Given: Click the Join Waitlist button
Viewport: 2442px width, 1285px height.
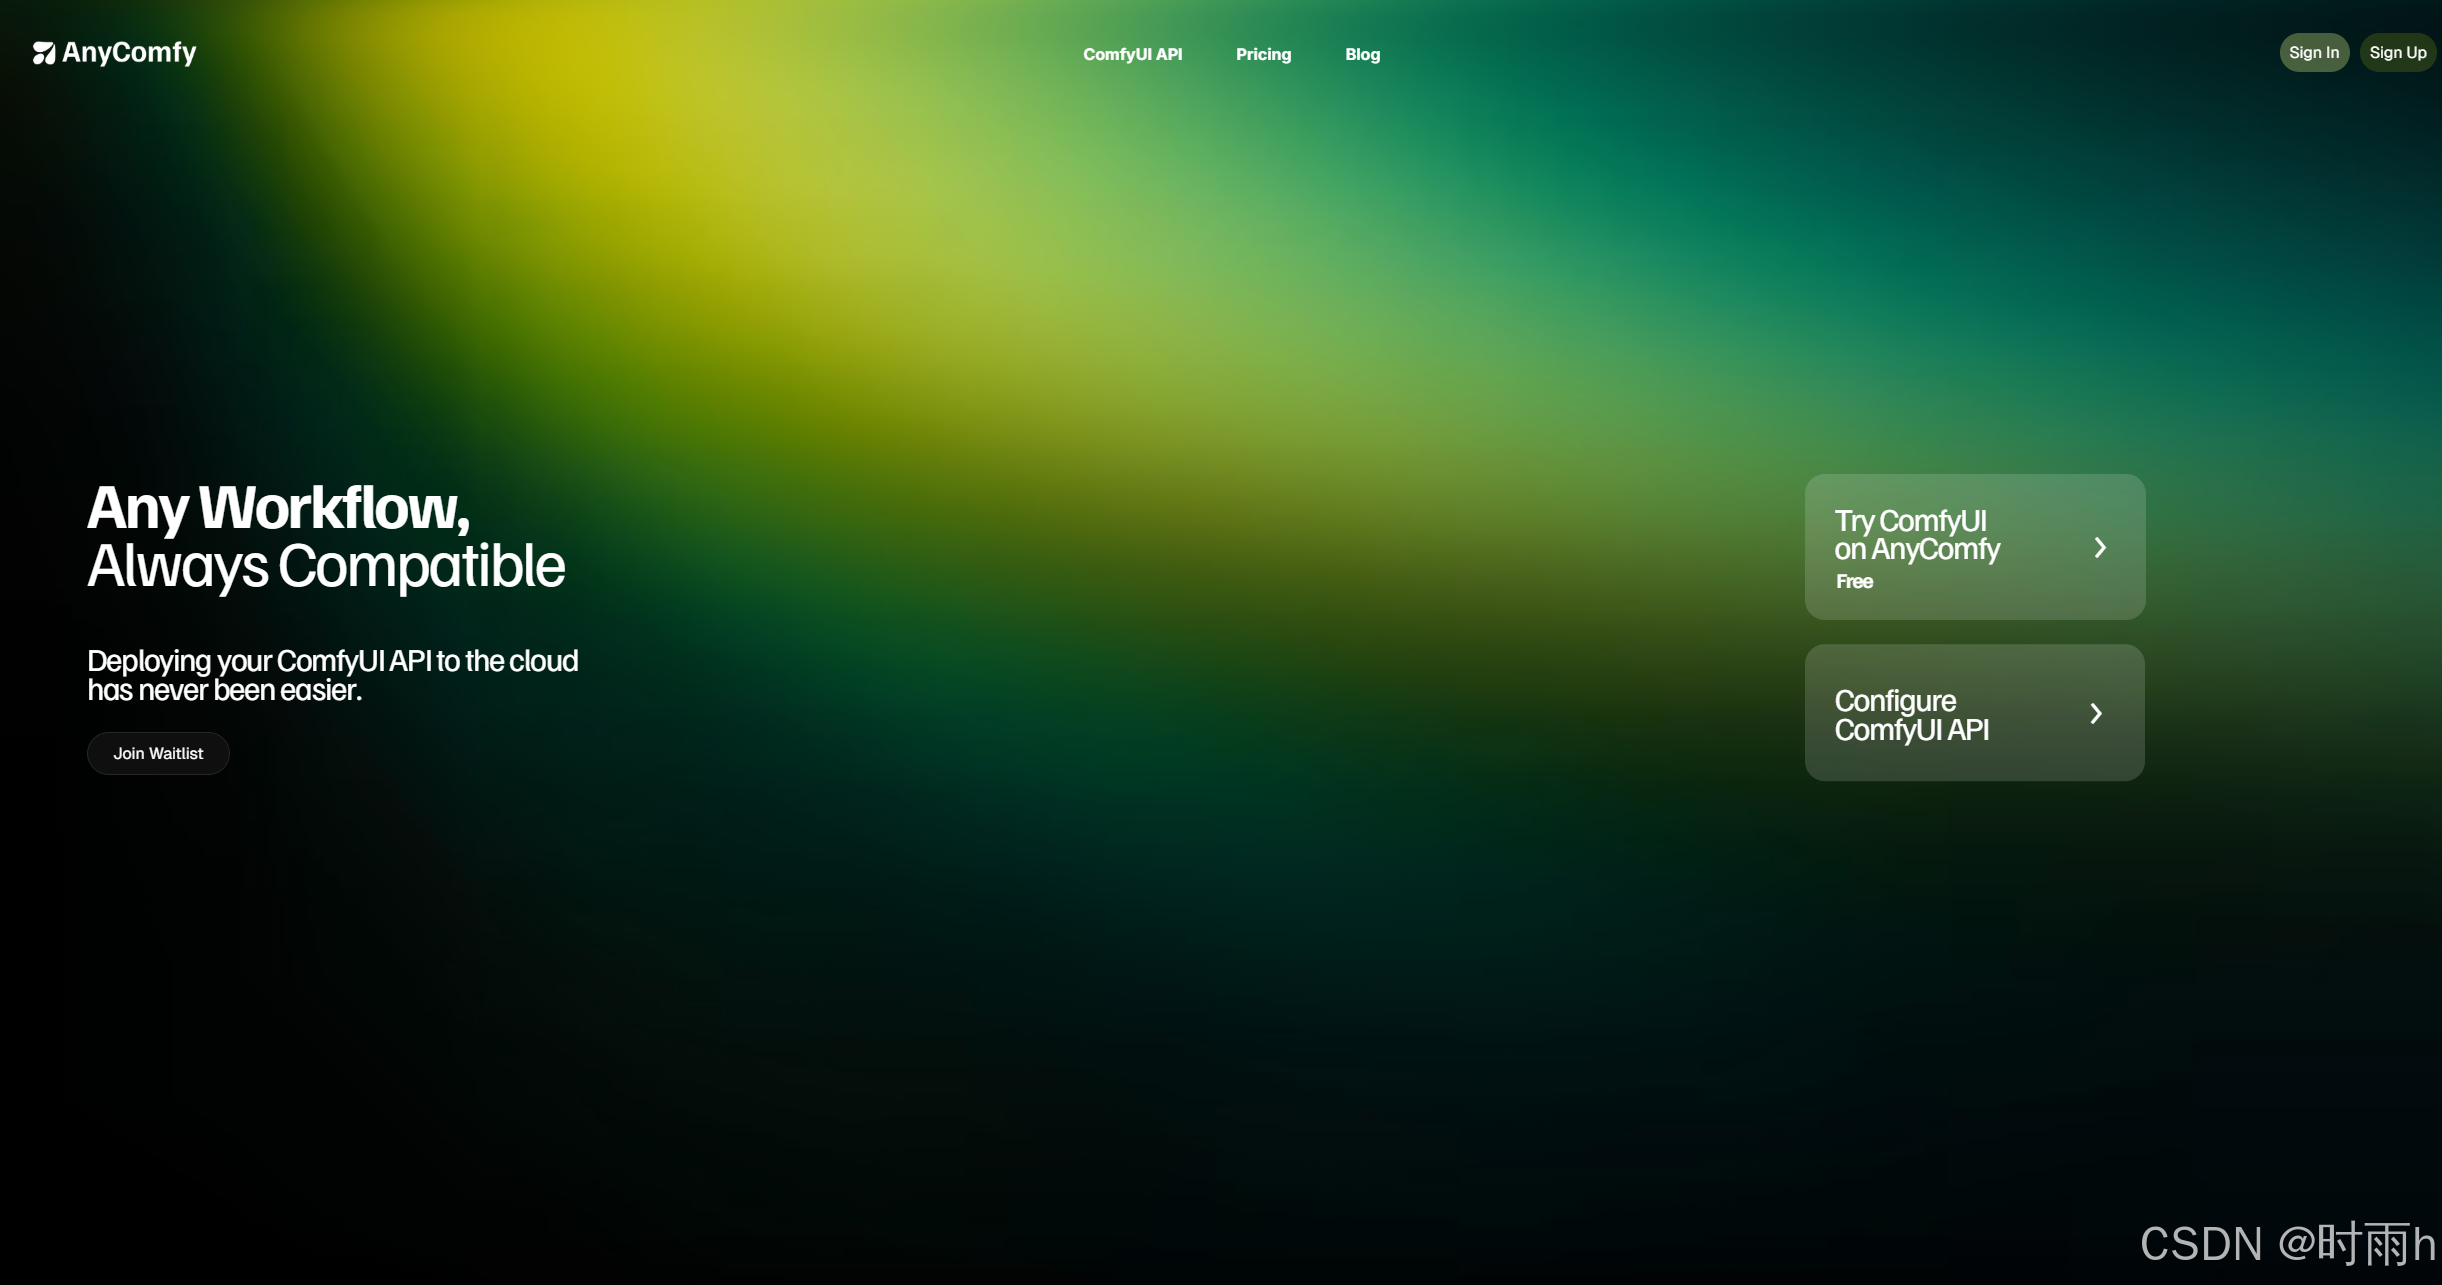Looking at the screenshot, I should coord(158,753).
